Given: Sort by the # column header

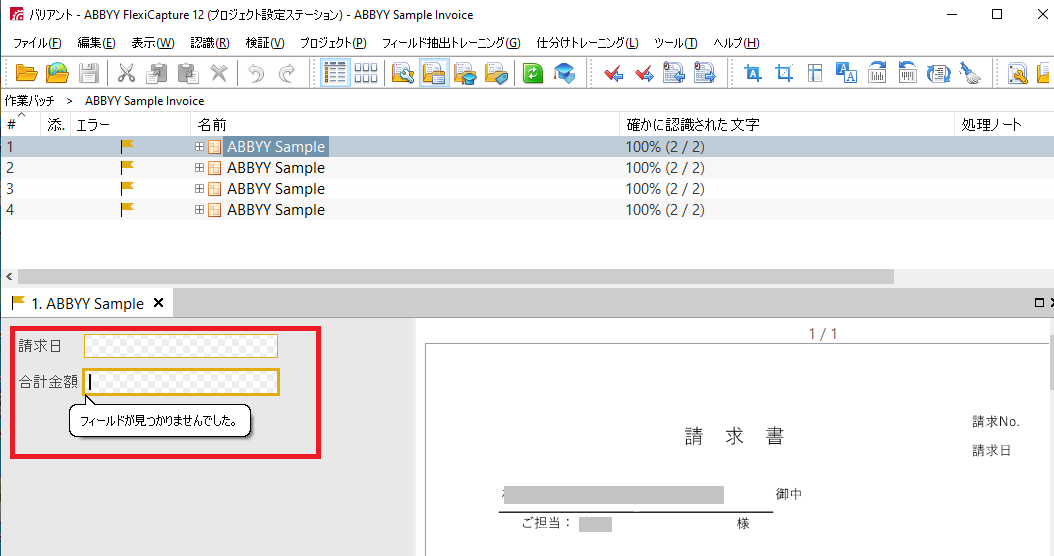Looking at the screenshot, I should (x=20, y=124).
